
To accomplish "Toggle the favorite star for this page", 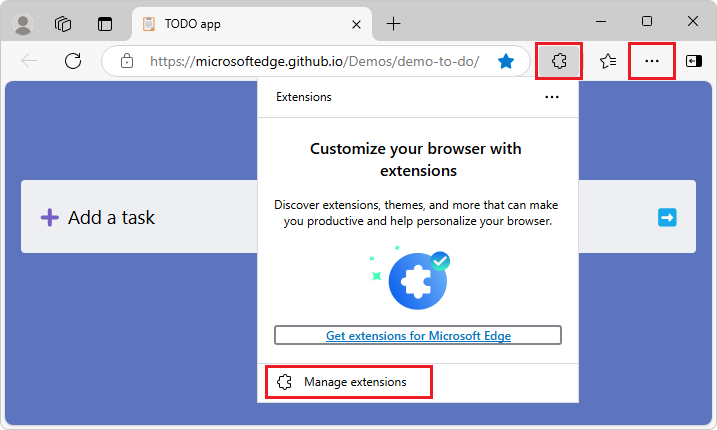I will click(x=506, y=61).
